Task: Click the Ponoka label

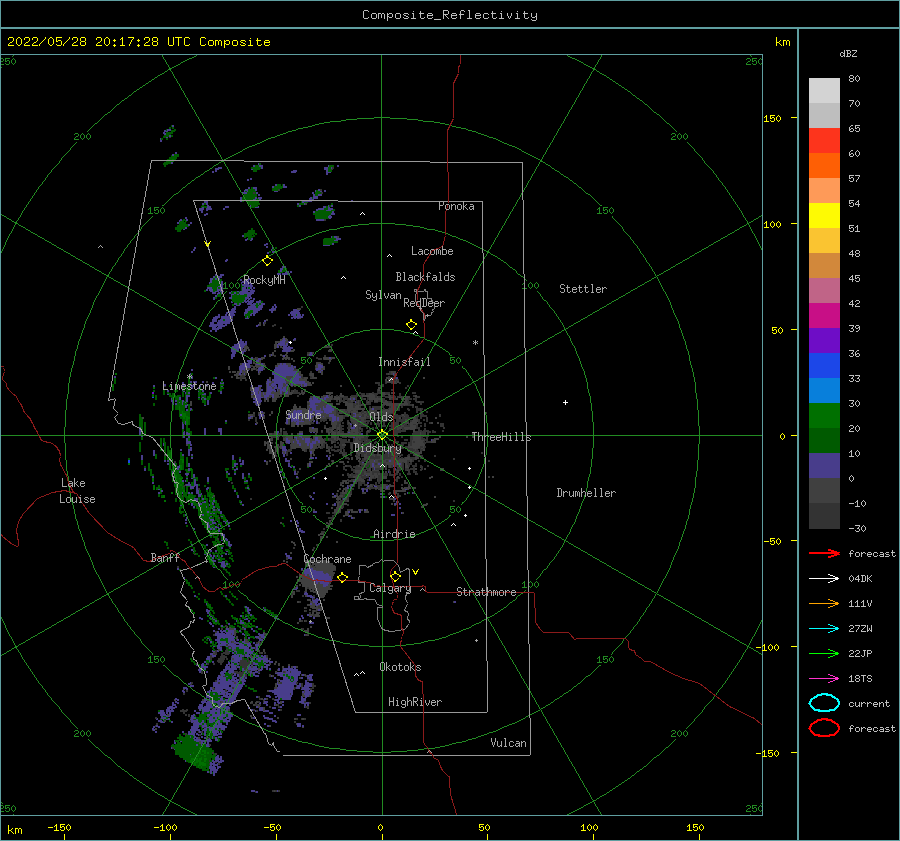Action: [456, 206]
